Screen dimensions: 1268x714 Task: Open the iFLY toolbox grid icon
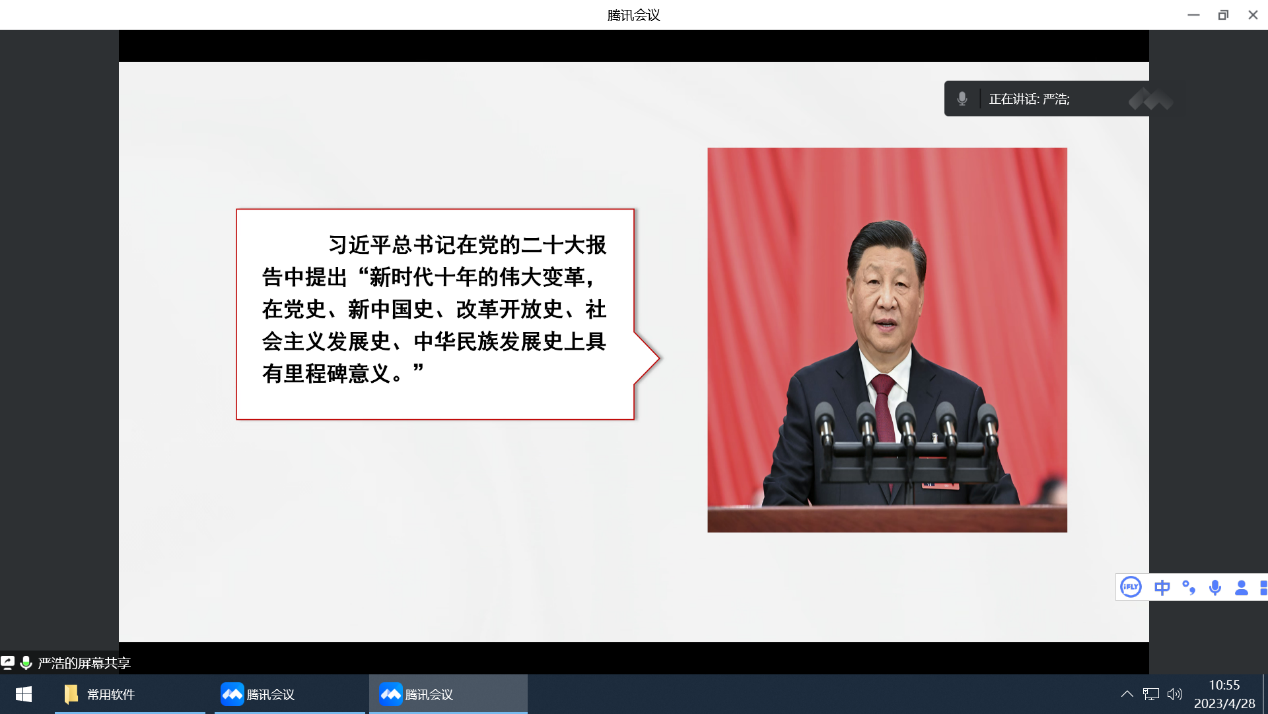pyautogui.click(x=1263, y=587)
